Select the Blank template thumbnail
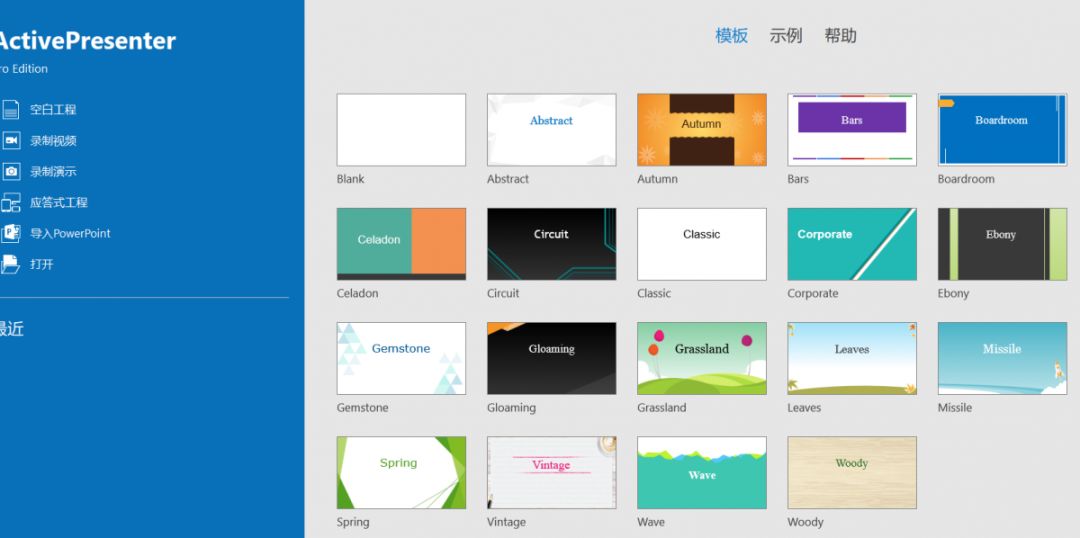1080x538 pixels. pos(401,130)
